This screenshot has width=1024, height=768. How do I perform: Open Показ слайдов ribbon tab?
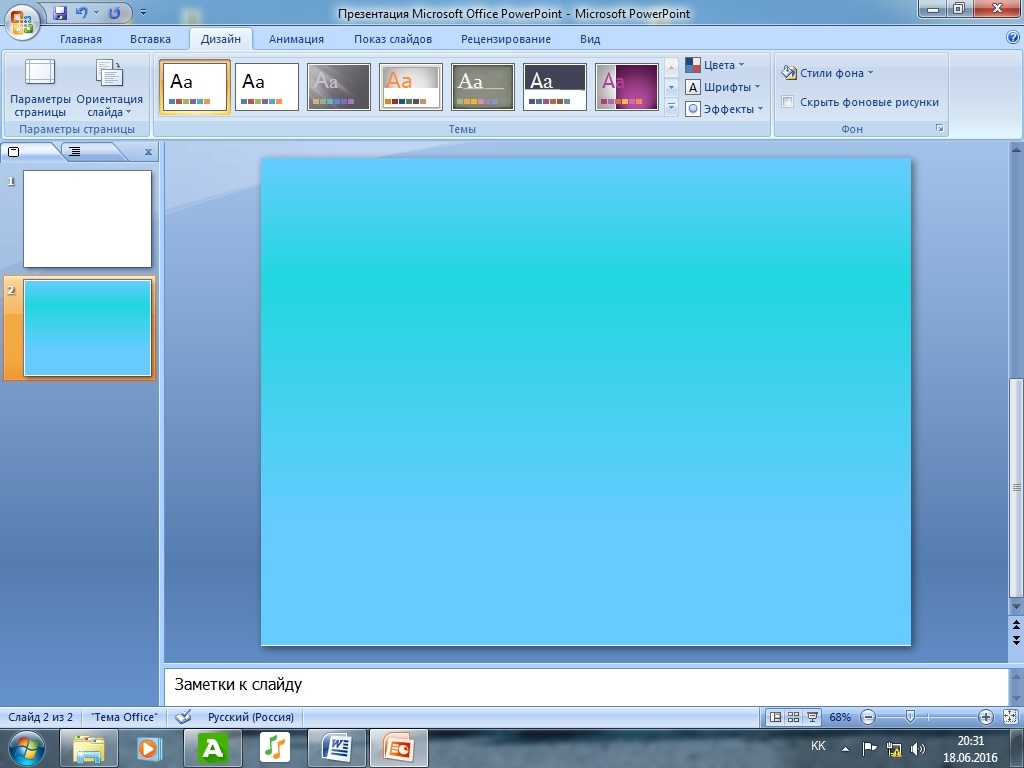tap(393, 39)
